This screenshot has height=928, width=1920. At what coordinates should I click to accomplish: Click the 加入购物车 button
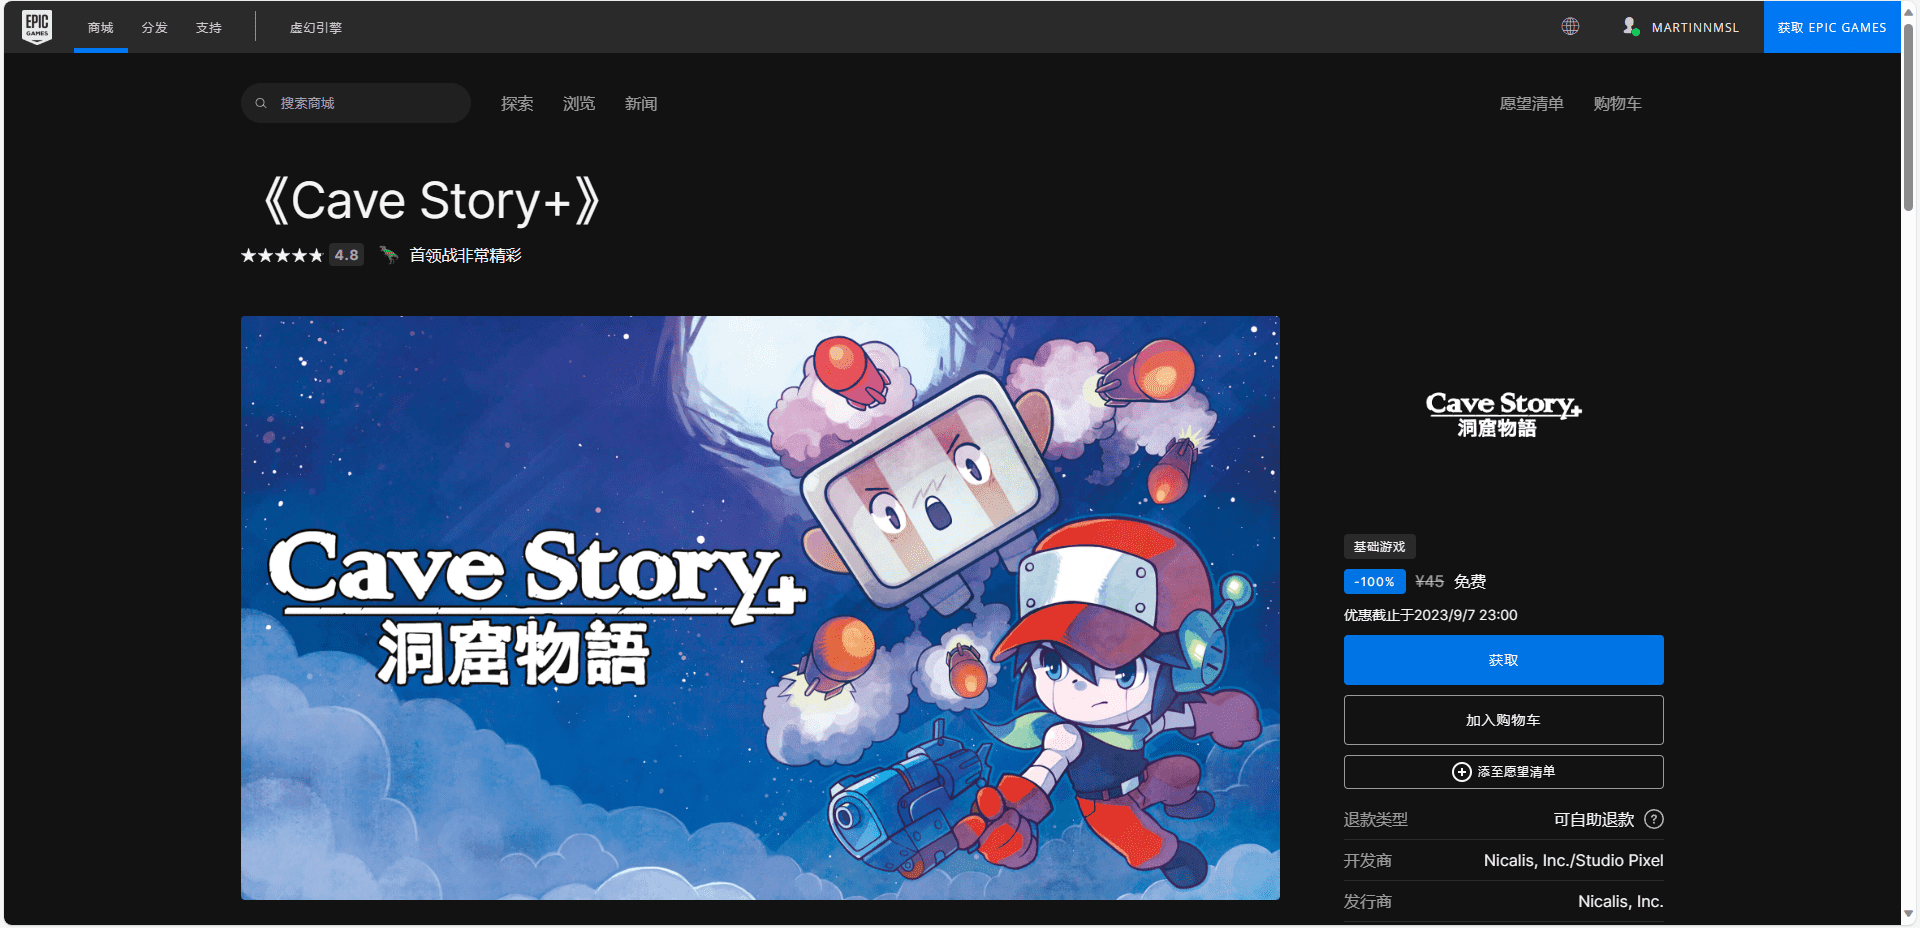coord(1503,720)
